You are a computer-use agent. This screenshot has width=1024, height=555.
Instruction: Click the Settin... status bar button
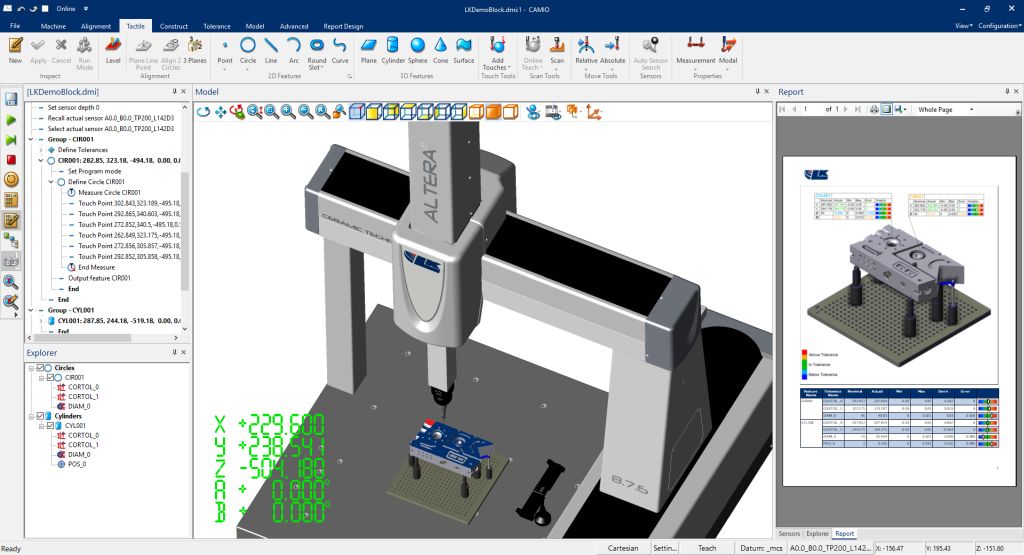(x=665, y=548)
